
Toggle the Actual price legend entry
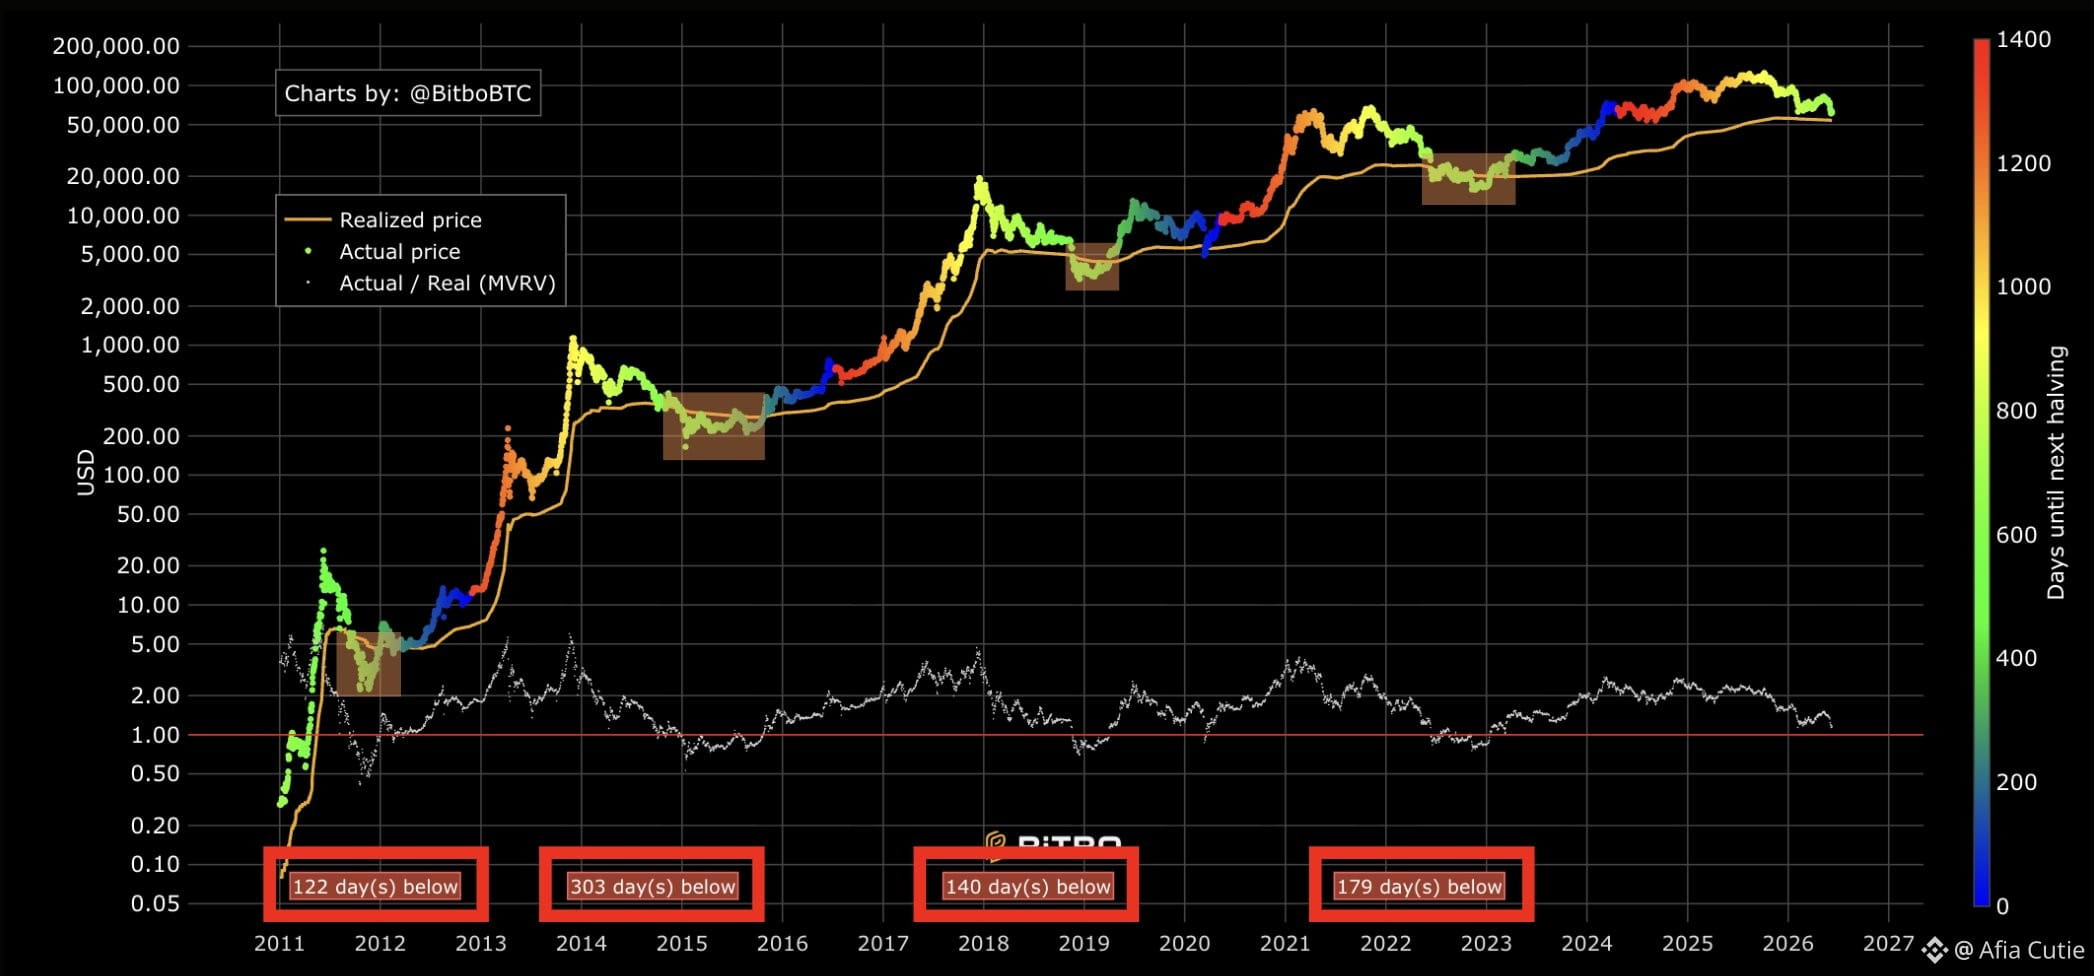[x=383, y=252]
